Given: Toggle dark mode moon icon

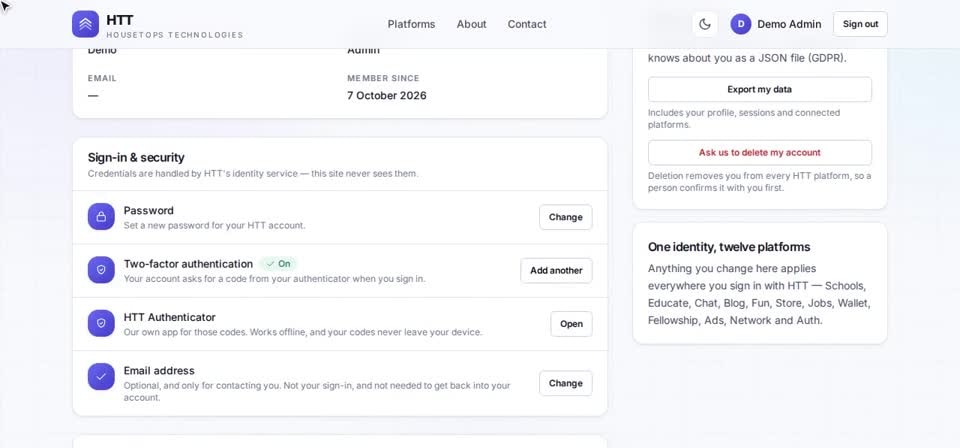Looking at the screenshot, I should [x=705, y=24].
